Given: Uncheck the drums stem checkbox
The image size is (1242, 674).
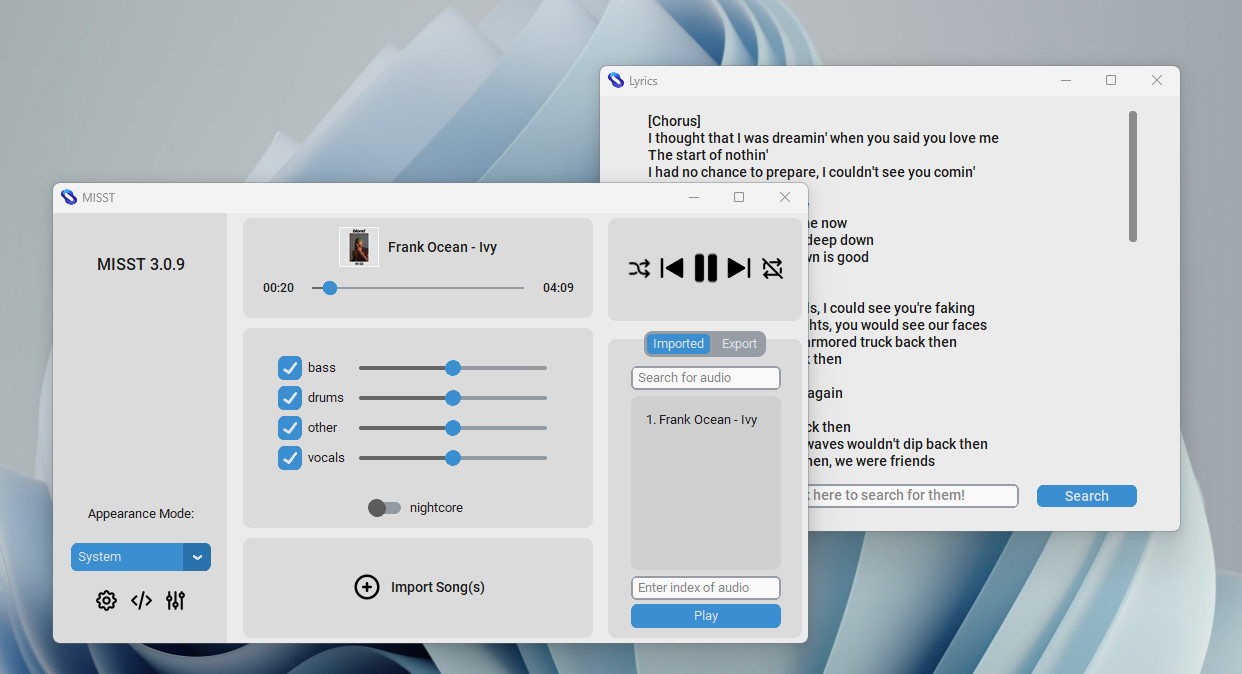Looking at the screenshot, I should coord(290,398).
